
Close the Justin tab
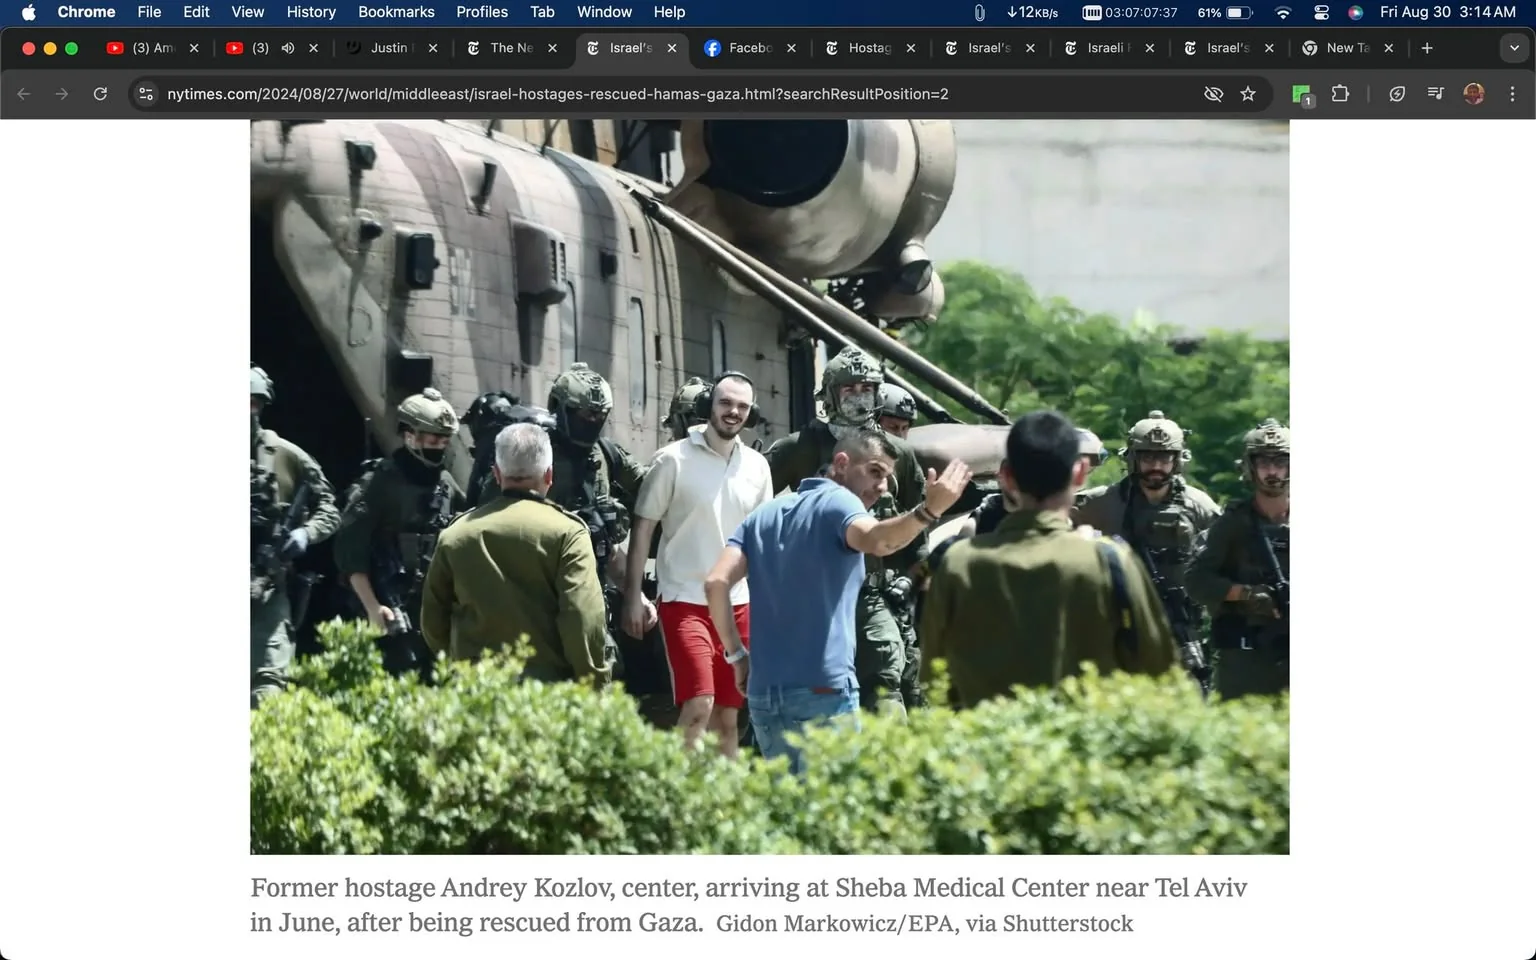point(433,48)
